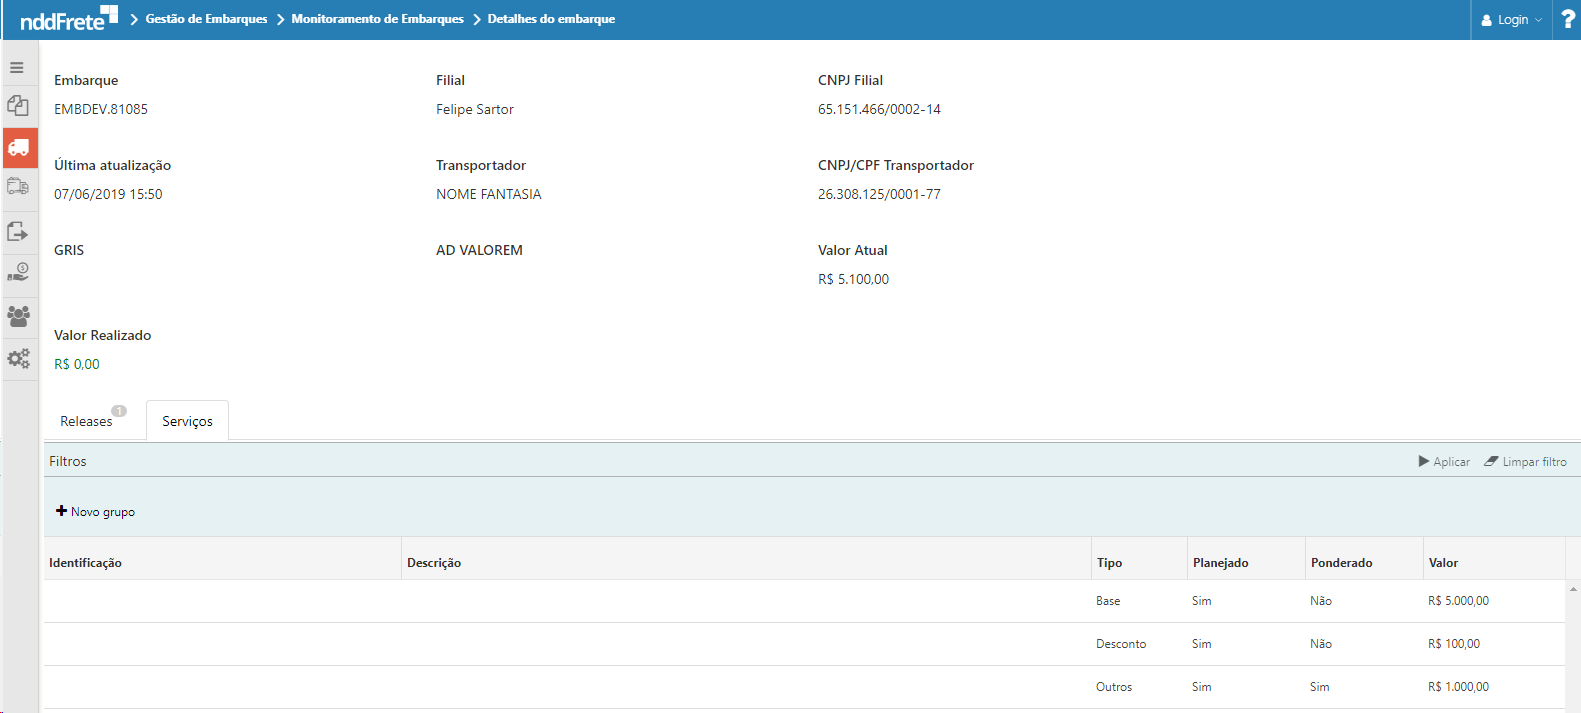Add a filter group with Novo grupo
The image size is (1581, 713).
pos(96,512)
